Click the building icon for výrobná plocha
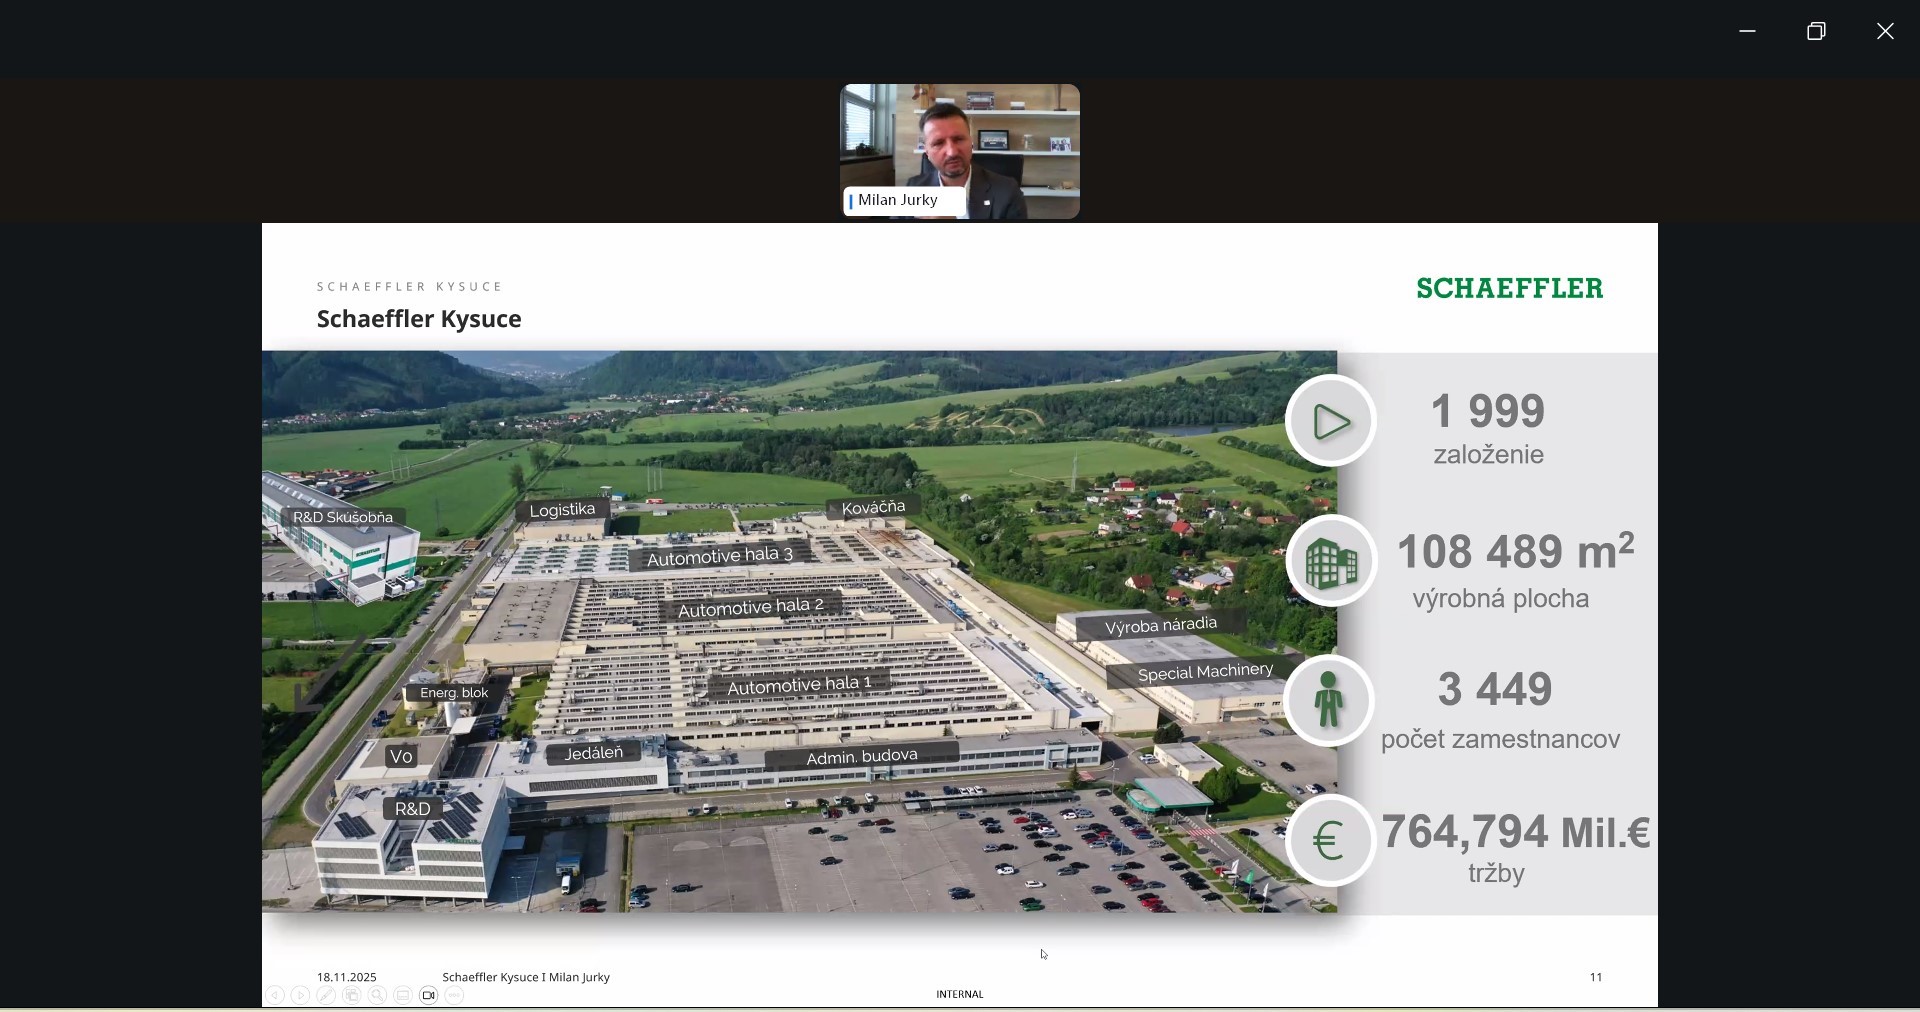 1331,563
